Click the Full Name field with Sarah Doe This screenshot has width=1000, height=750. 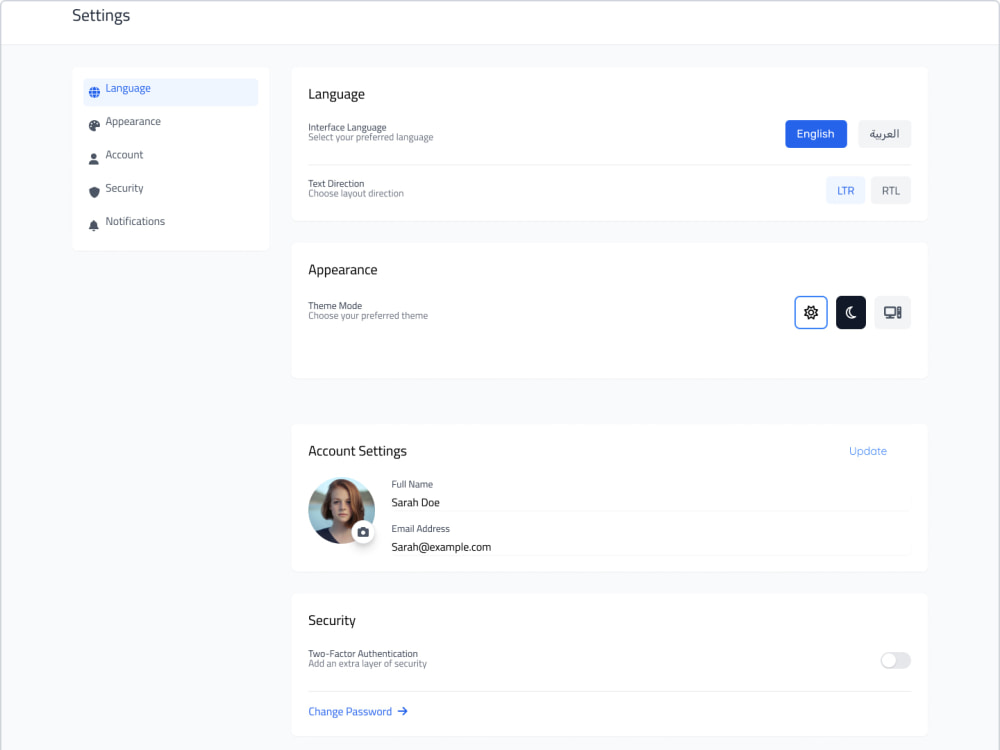(651, 503)
